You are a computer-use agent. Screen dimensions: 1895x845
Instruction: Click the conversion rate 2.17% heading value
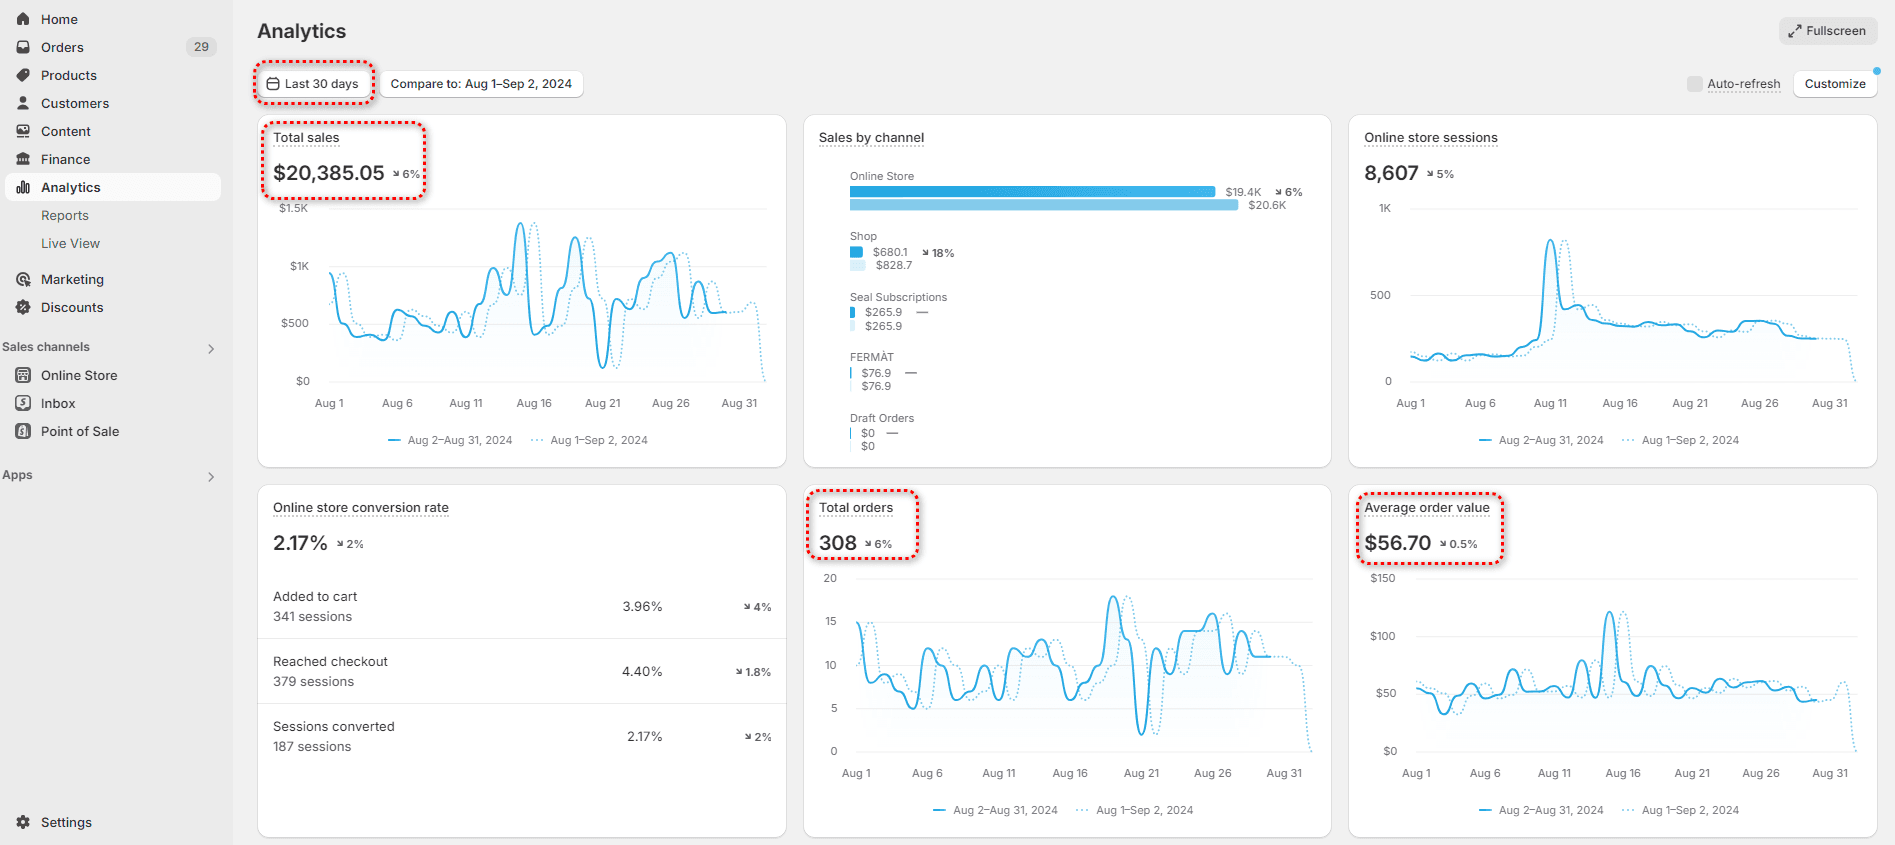click(x=300, y=543)
